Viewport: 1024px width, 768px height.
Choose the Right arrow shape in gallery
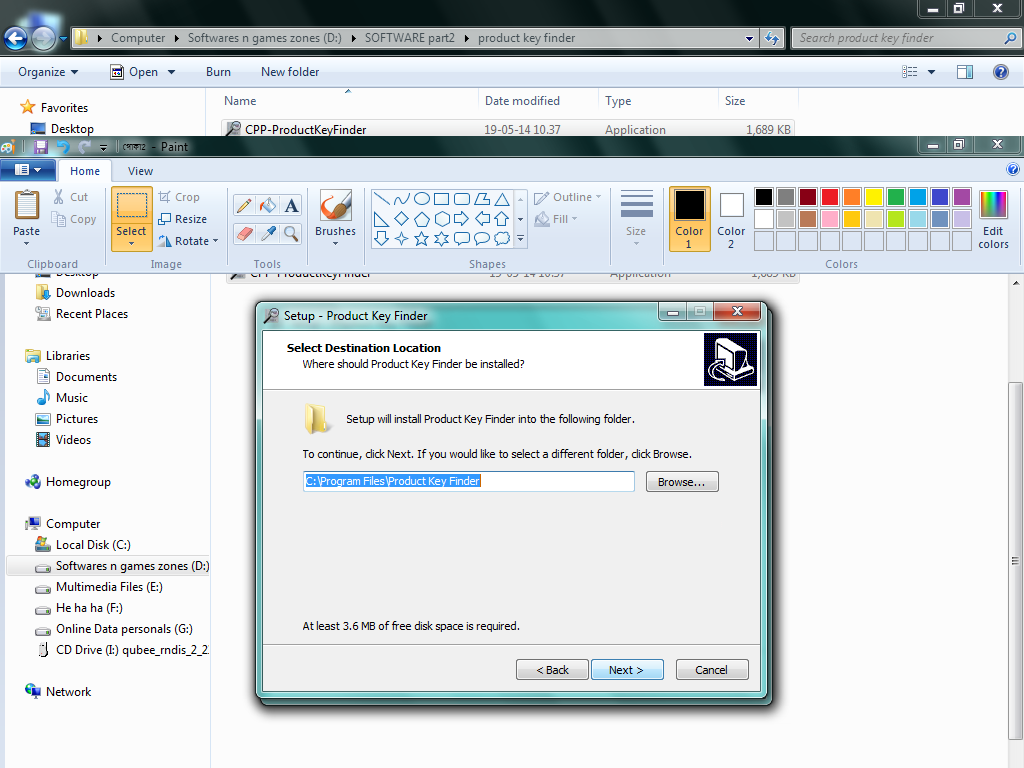click(x=462, y=219)
